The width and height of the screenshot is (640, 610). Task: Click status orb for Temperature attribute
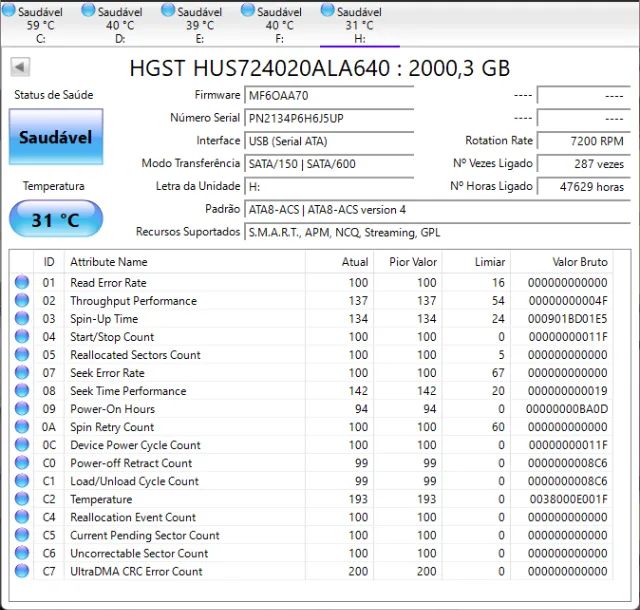click(22, 499)
